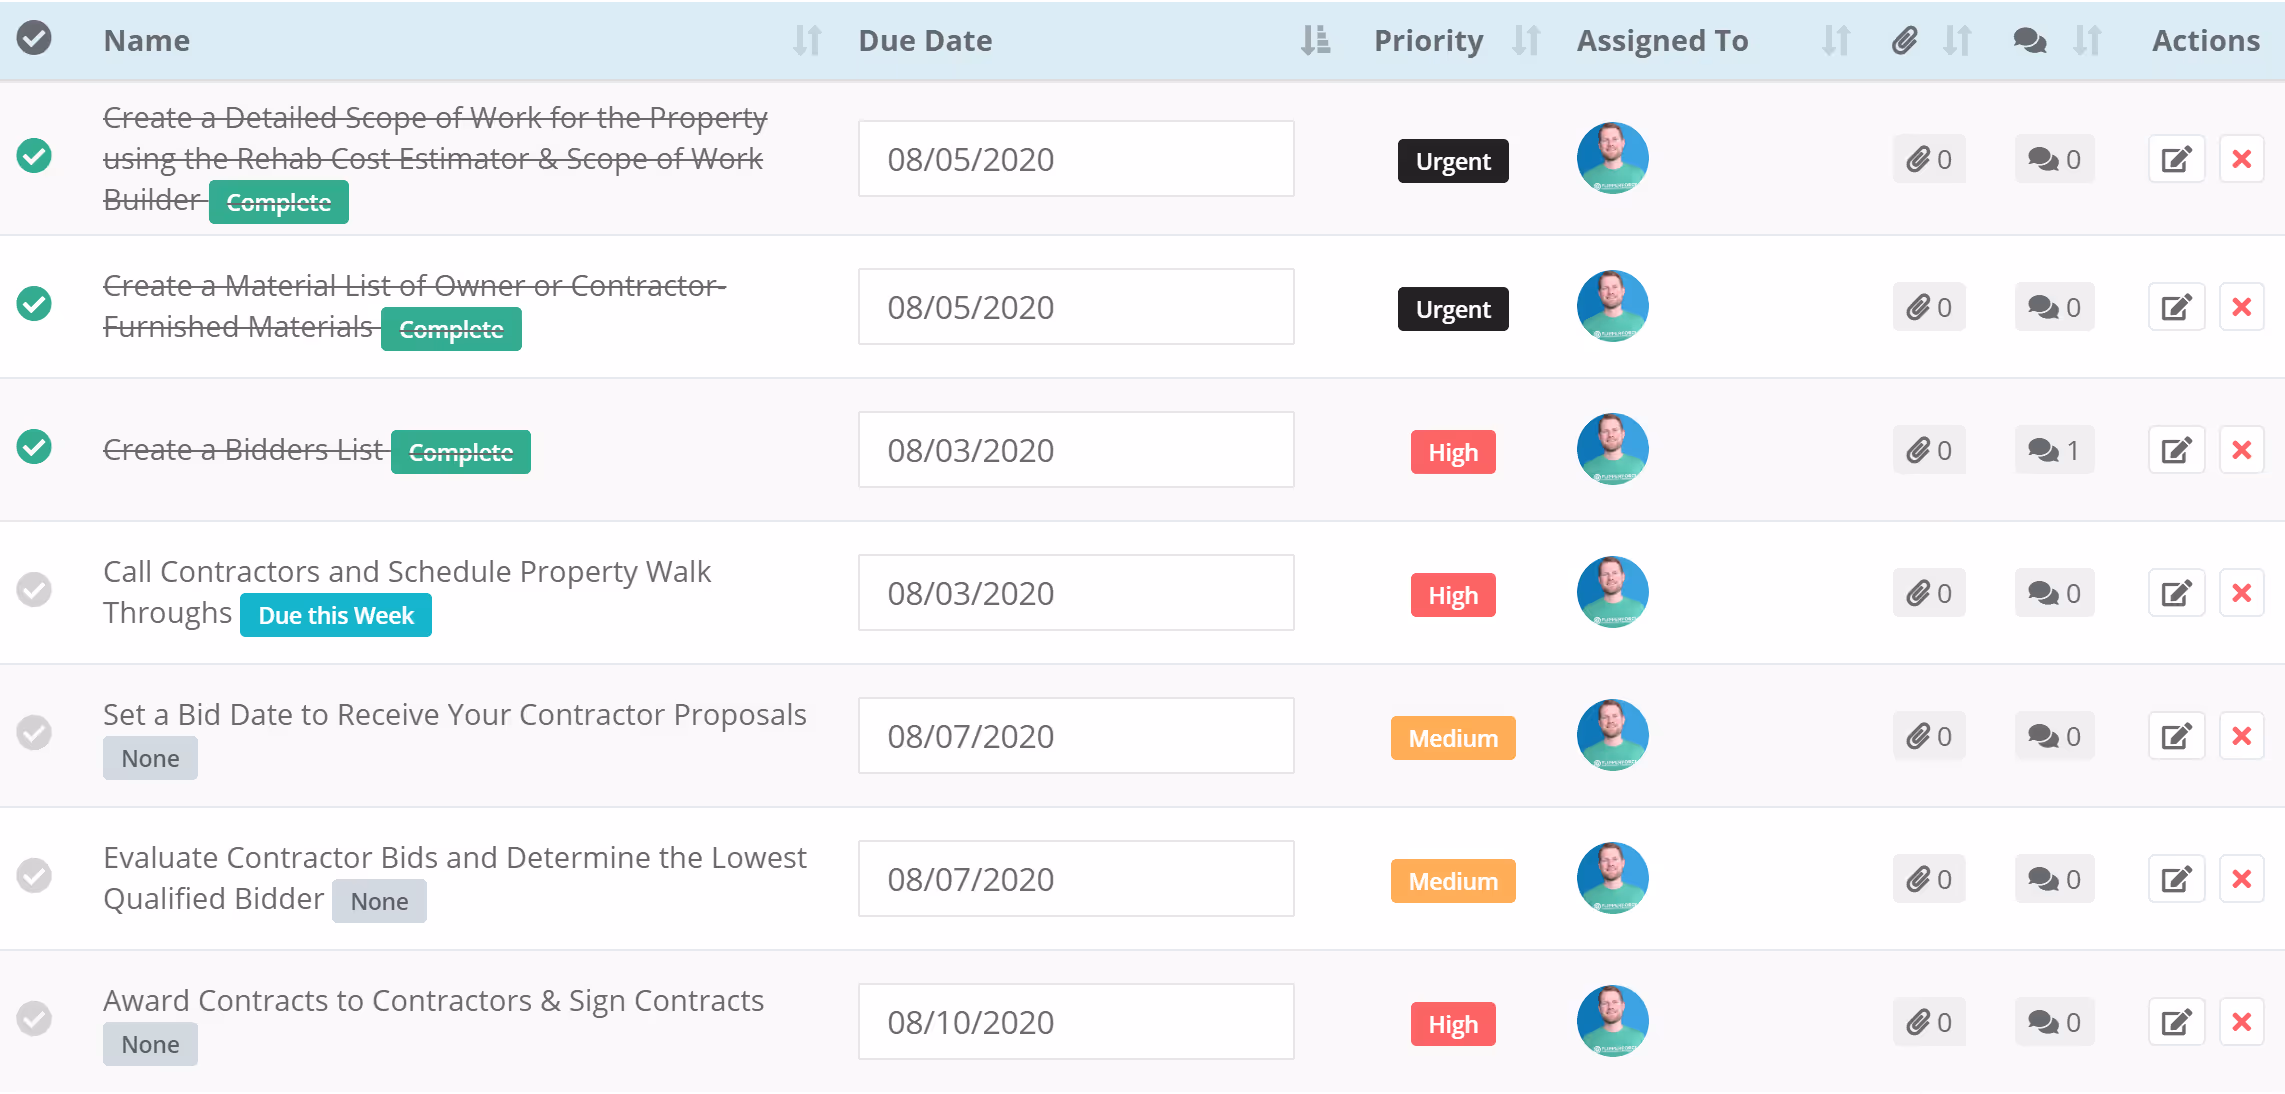
Task: Click the assignee avatar on 'Award Contracts' task
Action: pos(1612,1021)
